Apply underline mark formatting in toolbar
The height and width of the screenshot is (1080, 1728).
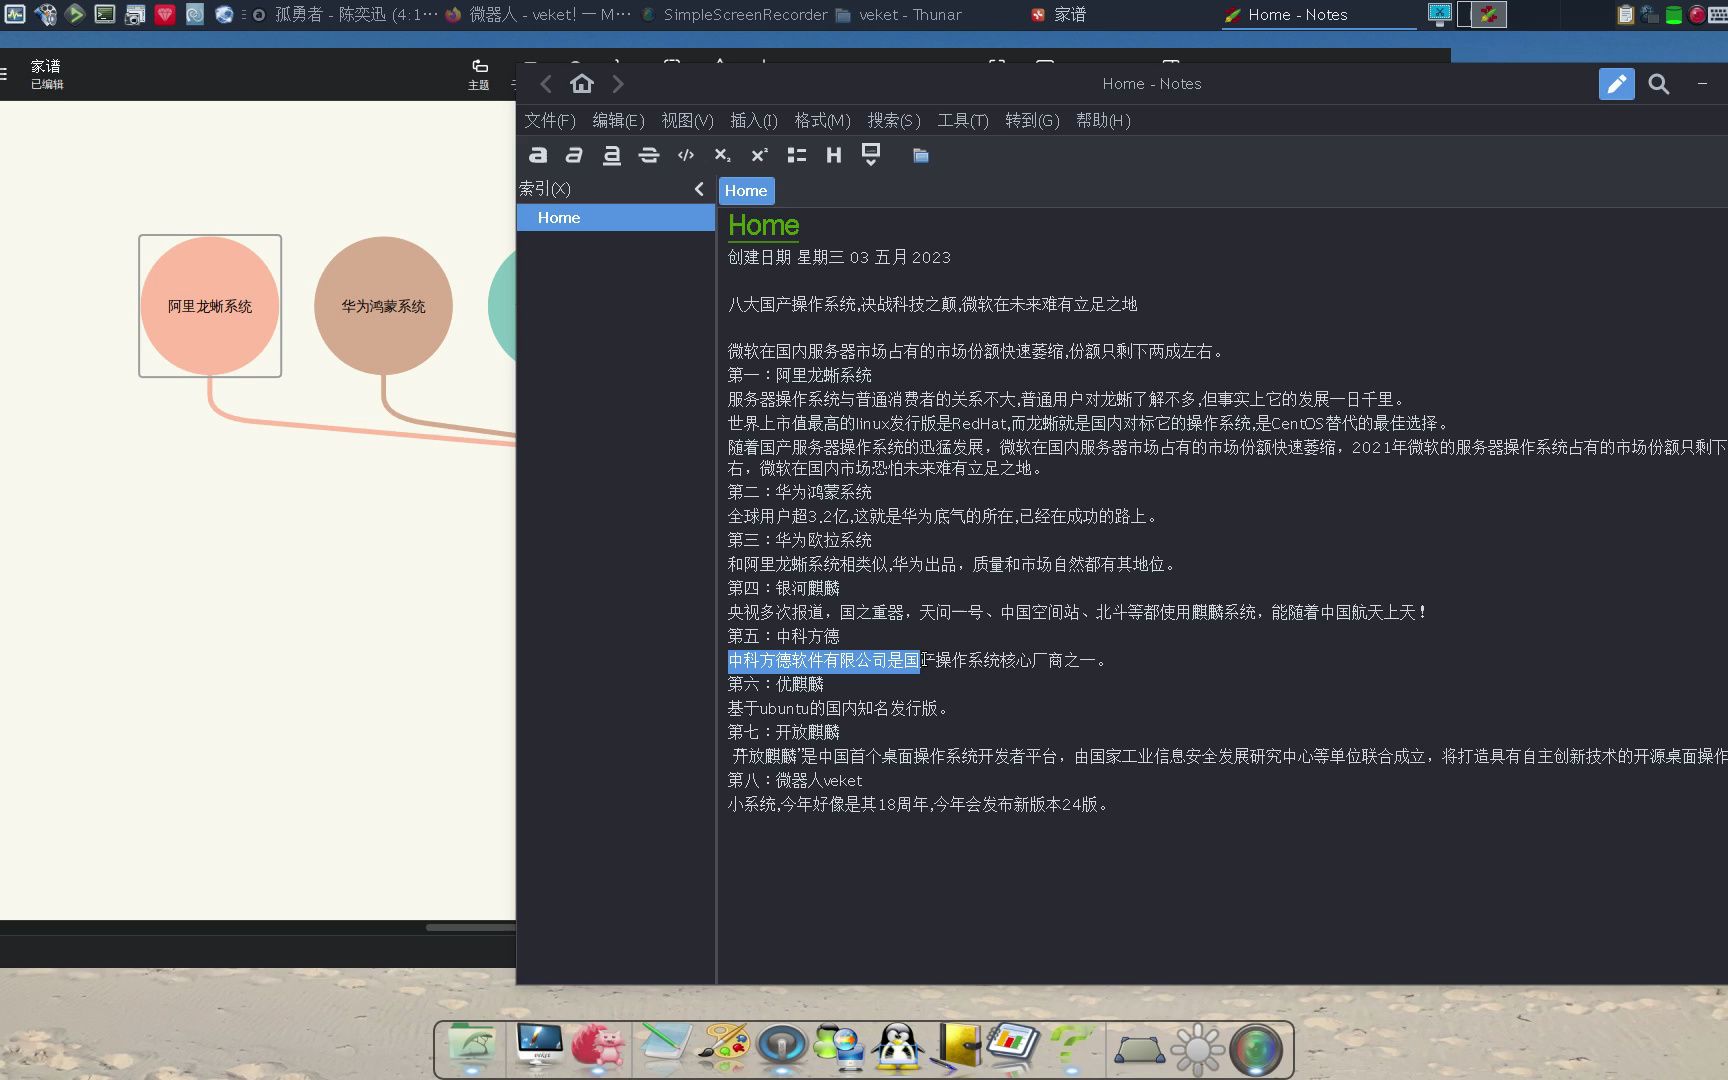click(x=612, y=155)
